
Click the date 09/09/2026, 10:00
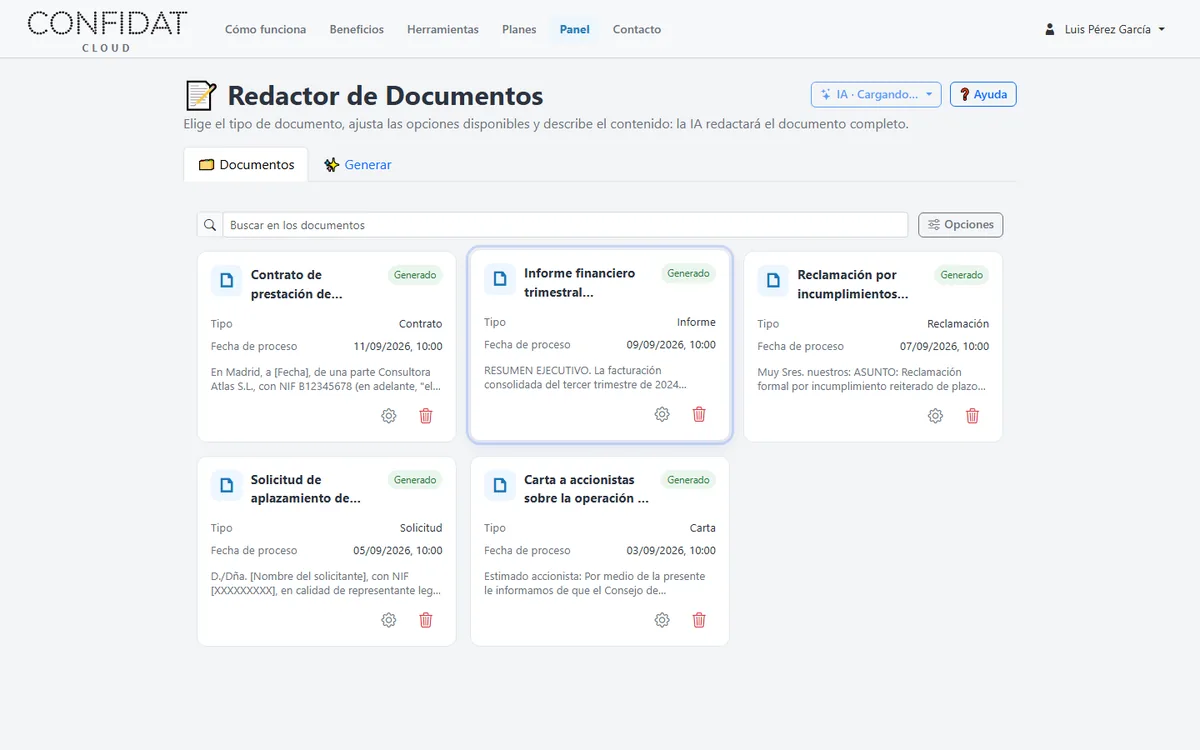click(671, 344)
